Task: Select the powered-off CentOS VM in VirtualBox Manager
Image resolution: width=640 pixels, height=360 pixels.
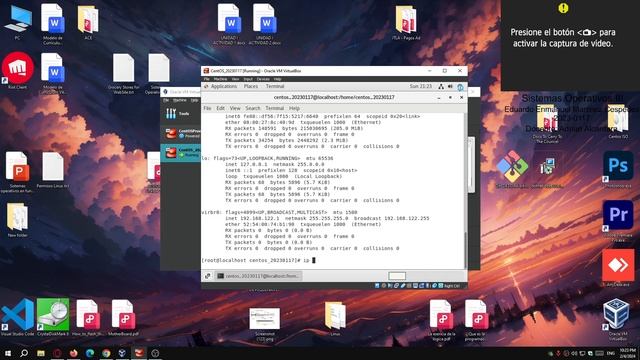Action: point(180,133)
